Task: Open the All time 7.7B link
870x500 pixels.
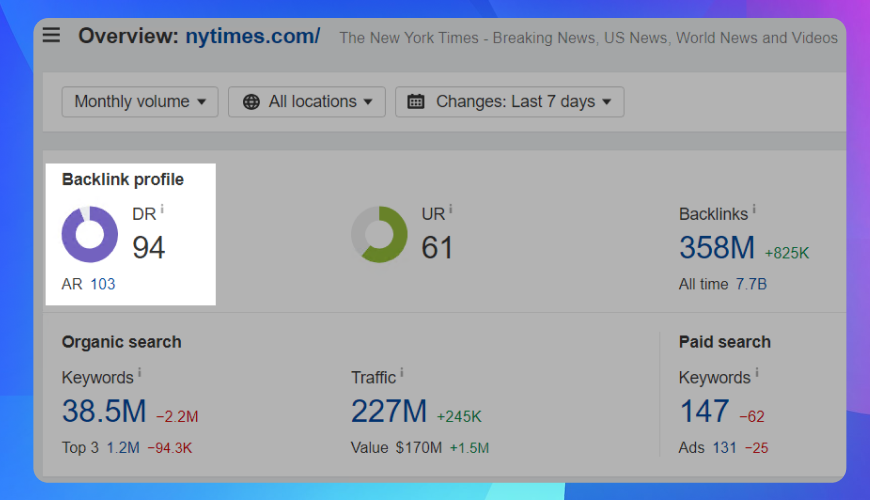Action: point(751,284)
